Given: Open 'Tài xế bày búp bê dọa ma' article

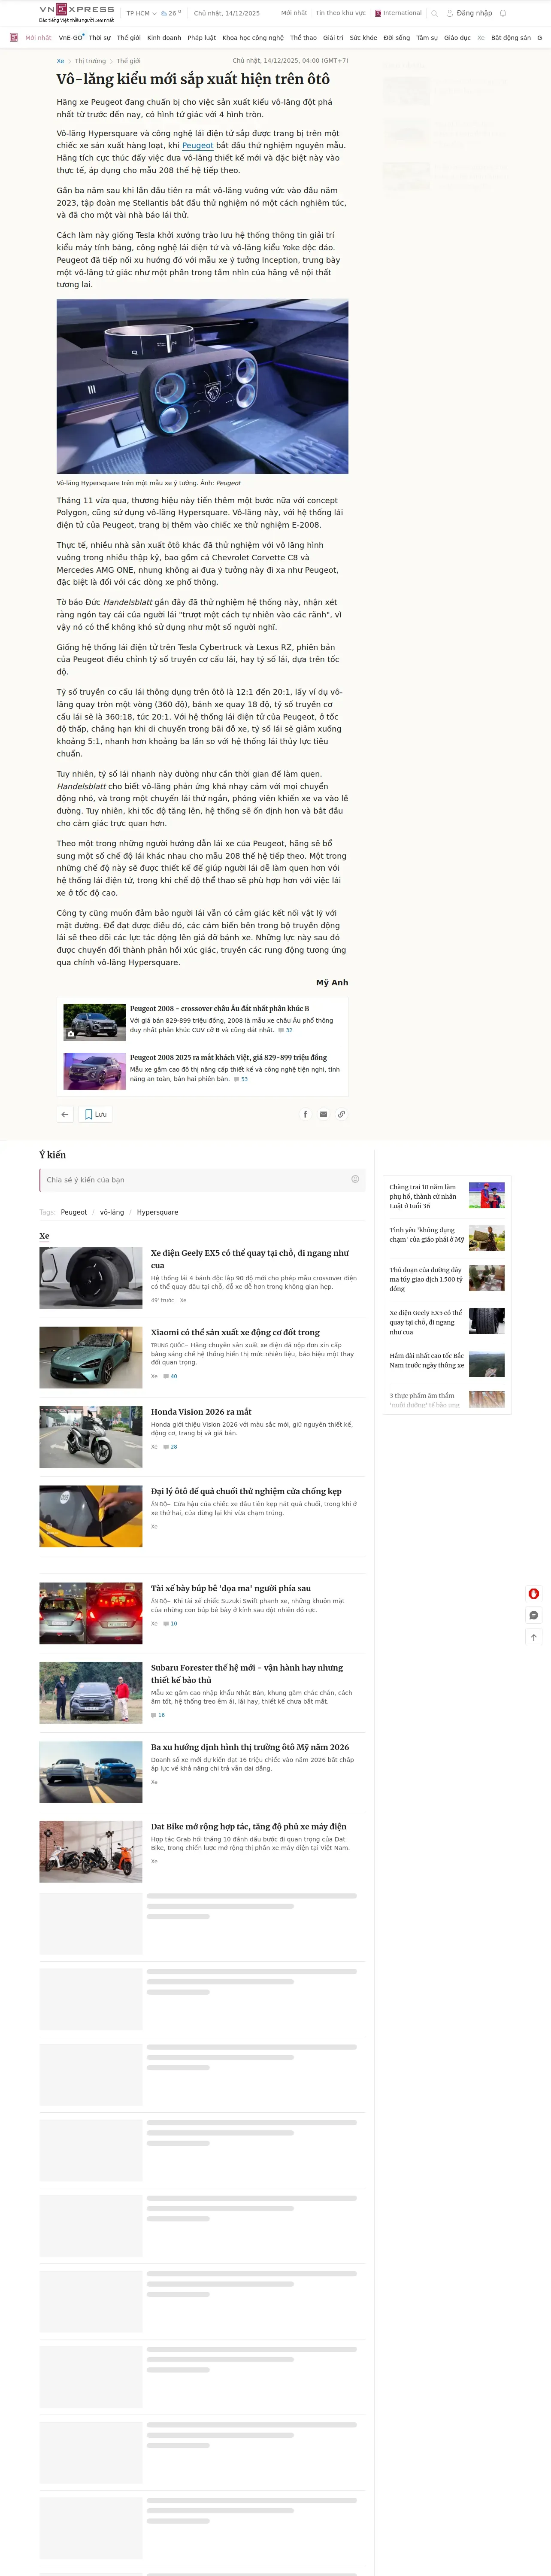Looking at the screenshot, I should 231,1588.
